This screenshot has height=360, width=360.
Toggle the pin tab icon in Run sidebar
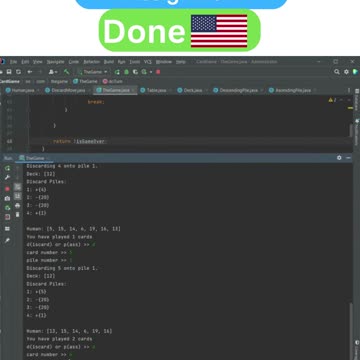point(7,240)
